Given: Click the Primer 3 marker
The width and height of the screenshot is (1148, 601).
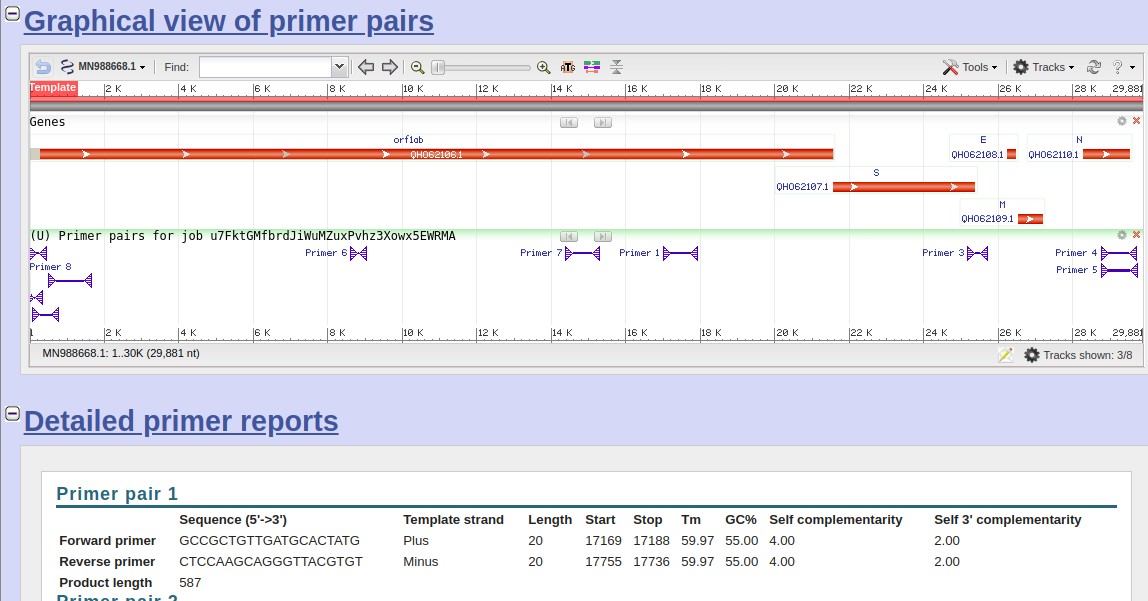Looking at the screenshot, I should (977, 253).
